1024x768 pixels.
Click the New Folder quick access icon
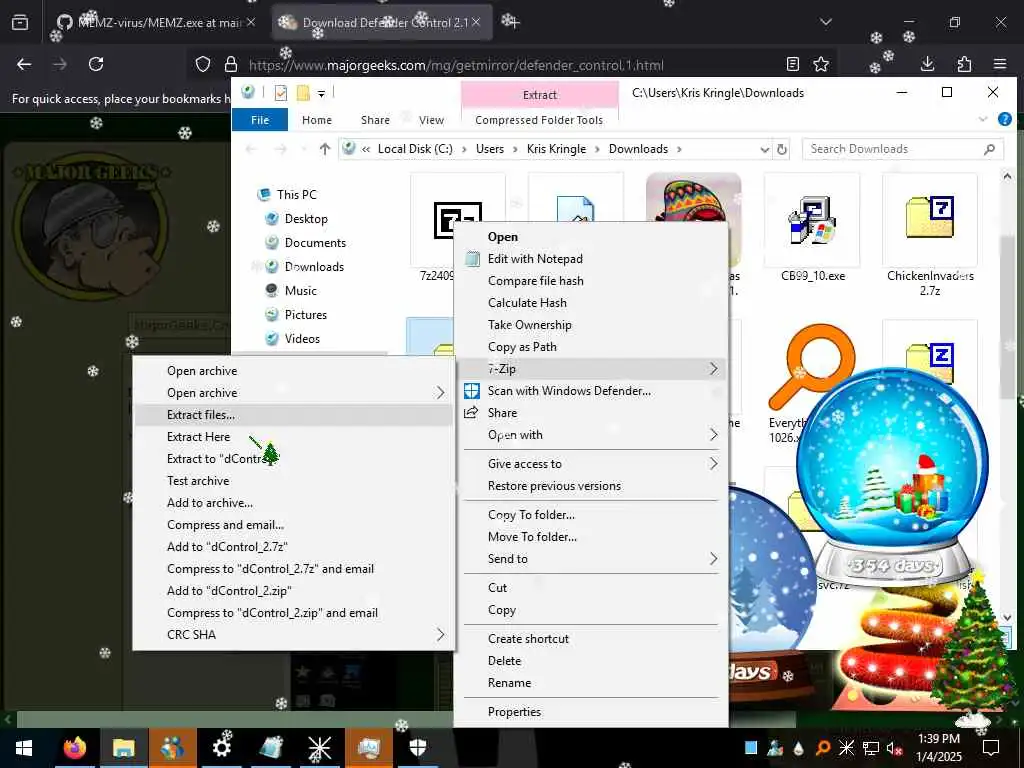tap(303, 93)
